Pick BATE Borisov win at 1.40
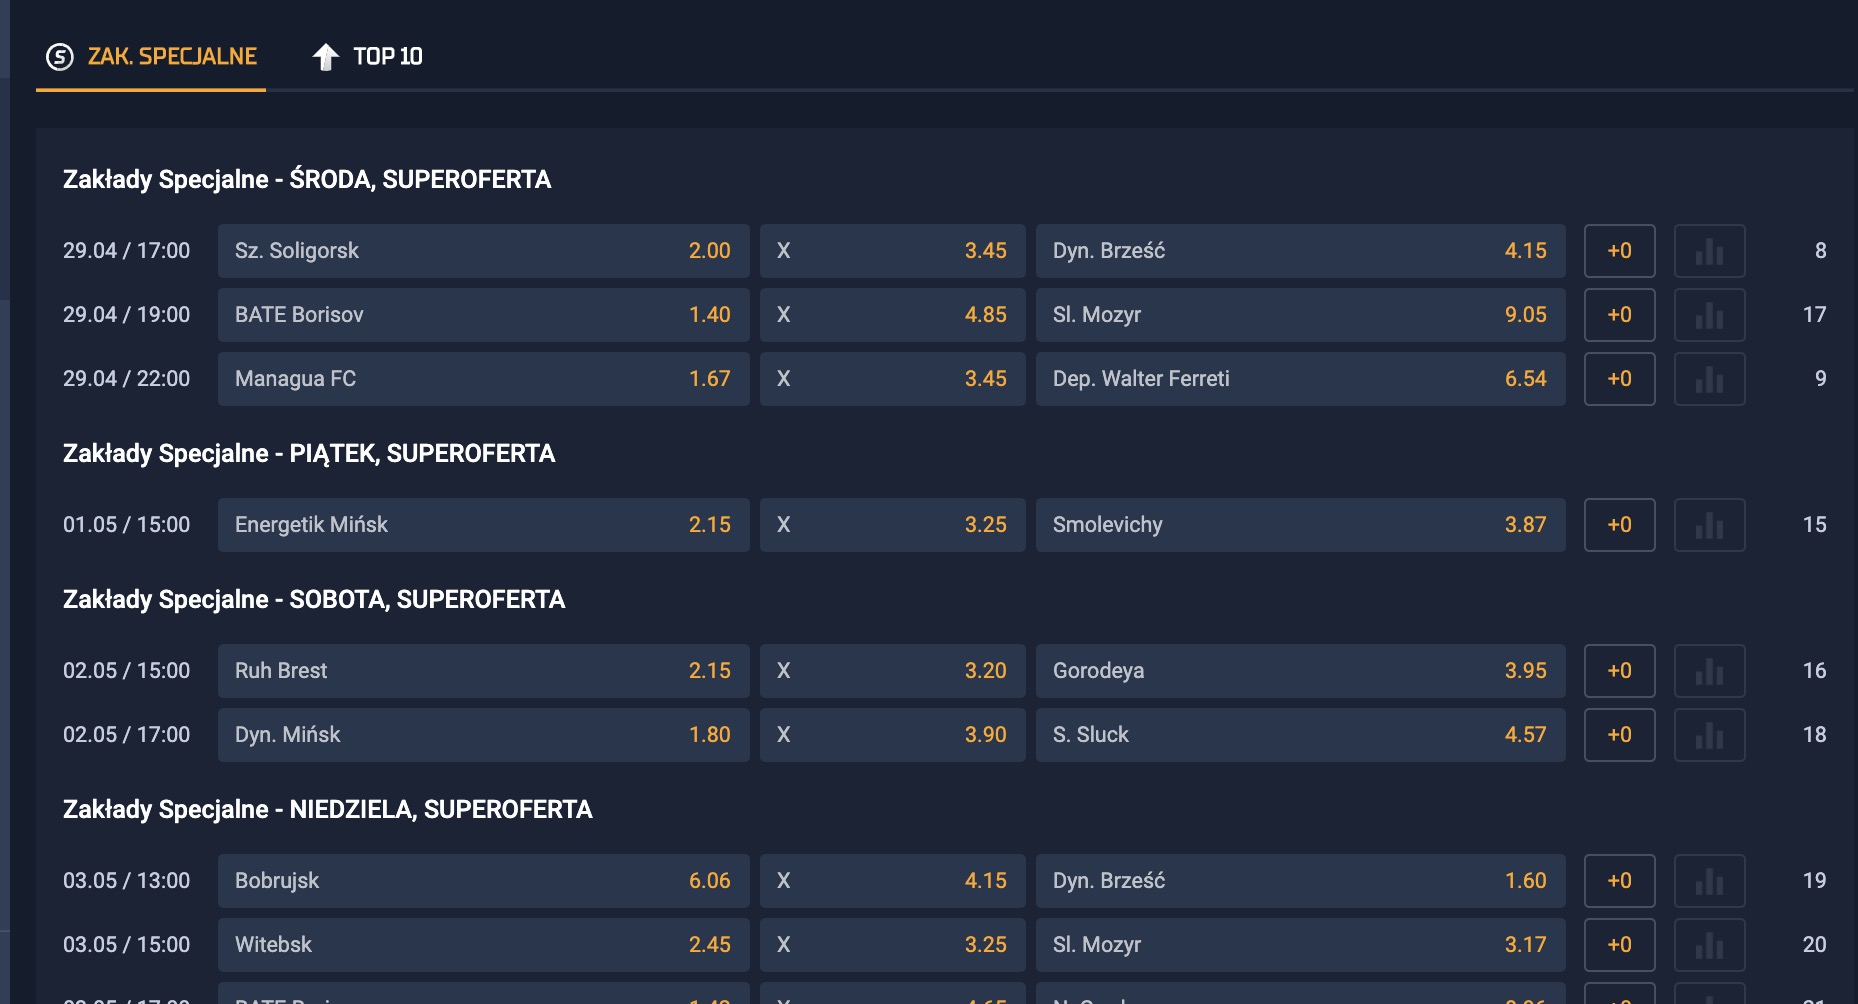 click(x=483, y=315)
